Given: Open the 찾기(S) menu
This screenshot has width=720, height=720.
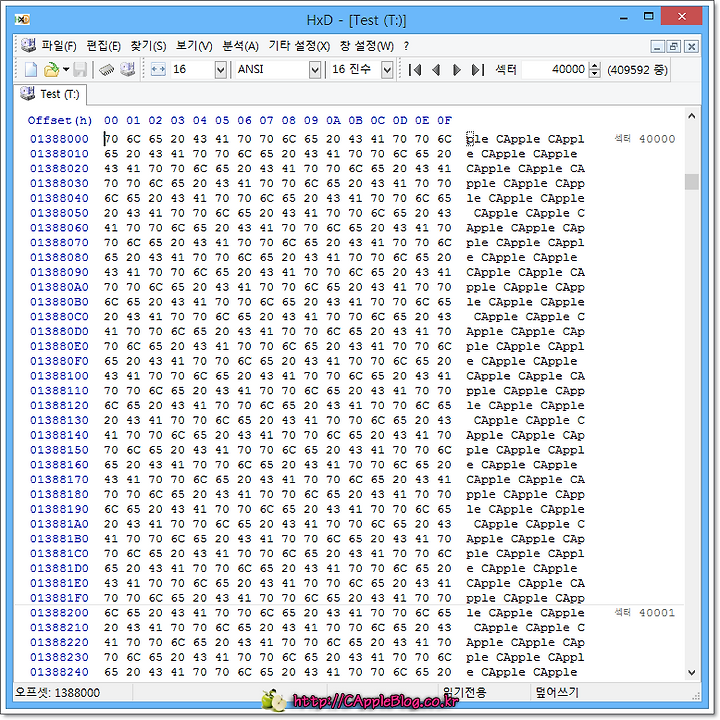Looking at the screenshot, I should click(x=148, y=46).
